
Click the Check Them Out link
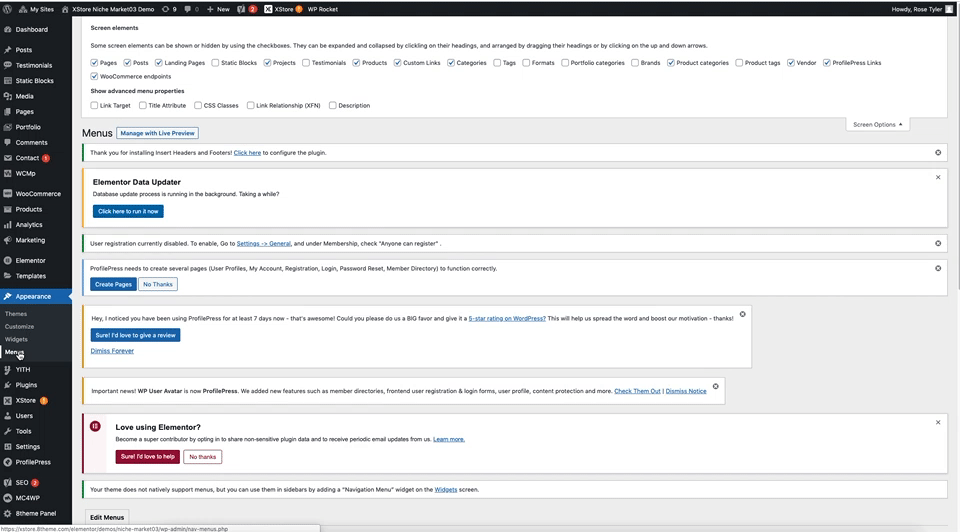point(637,391)
